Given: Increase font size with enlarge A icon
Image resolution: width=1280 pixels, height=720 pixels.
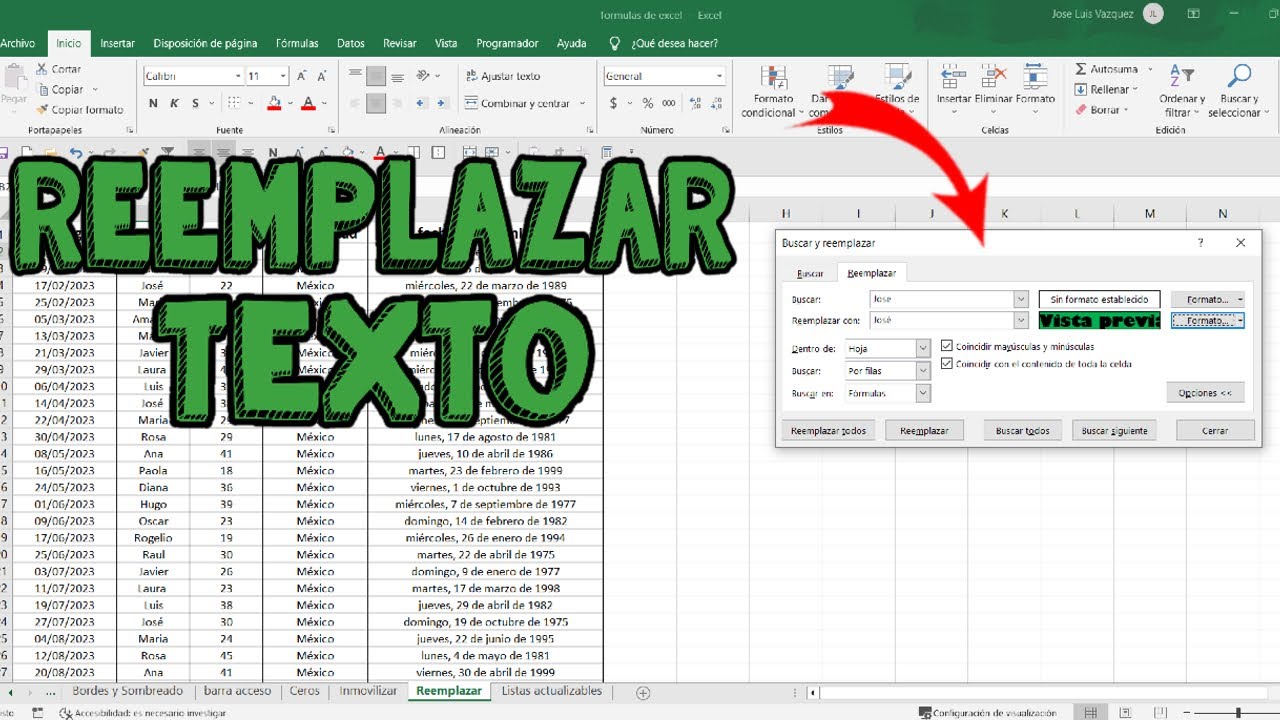Looking at the screenshot, I should pos(302,76).
